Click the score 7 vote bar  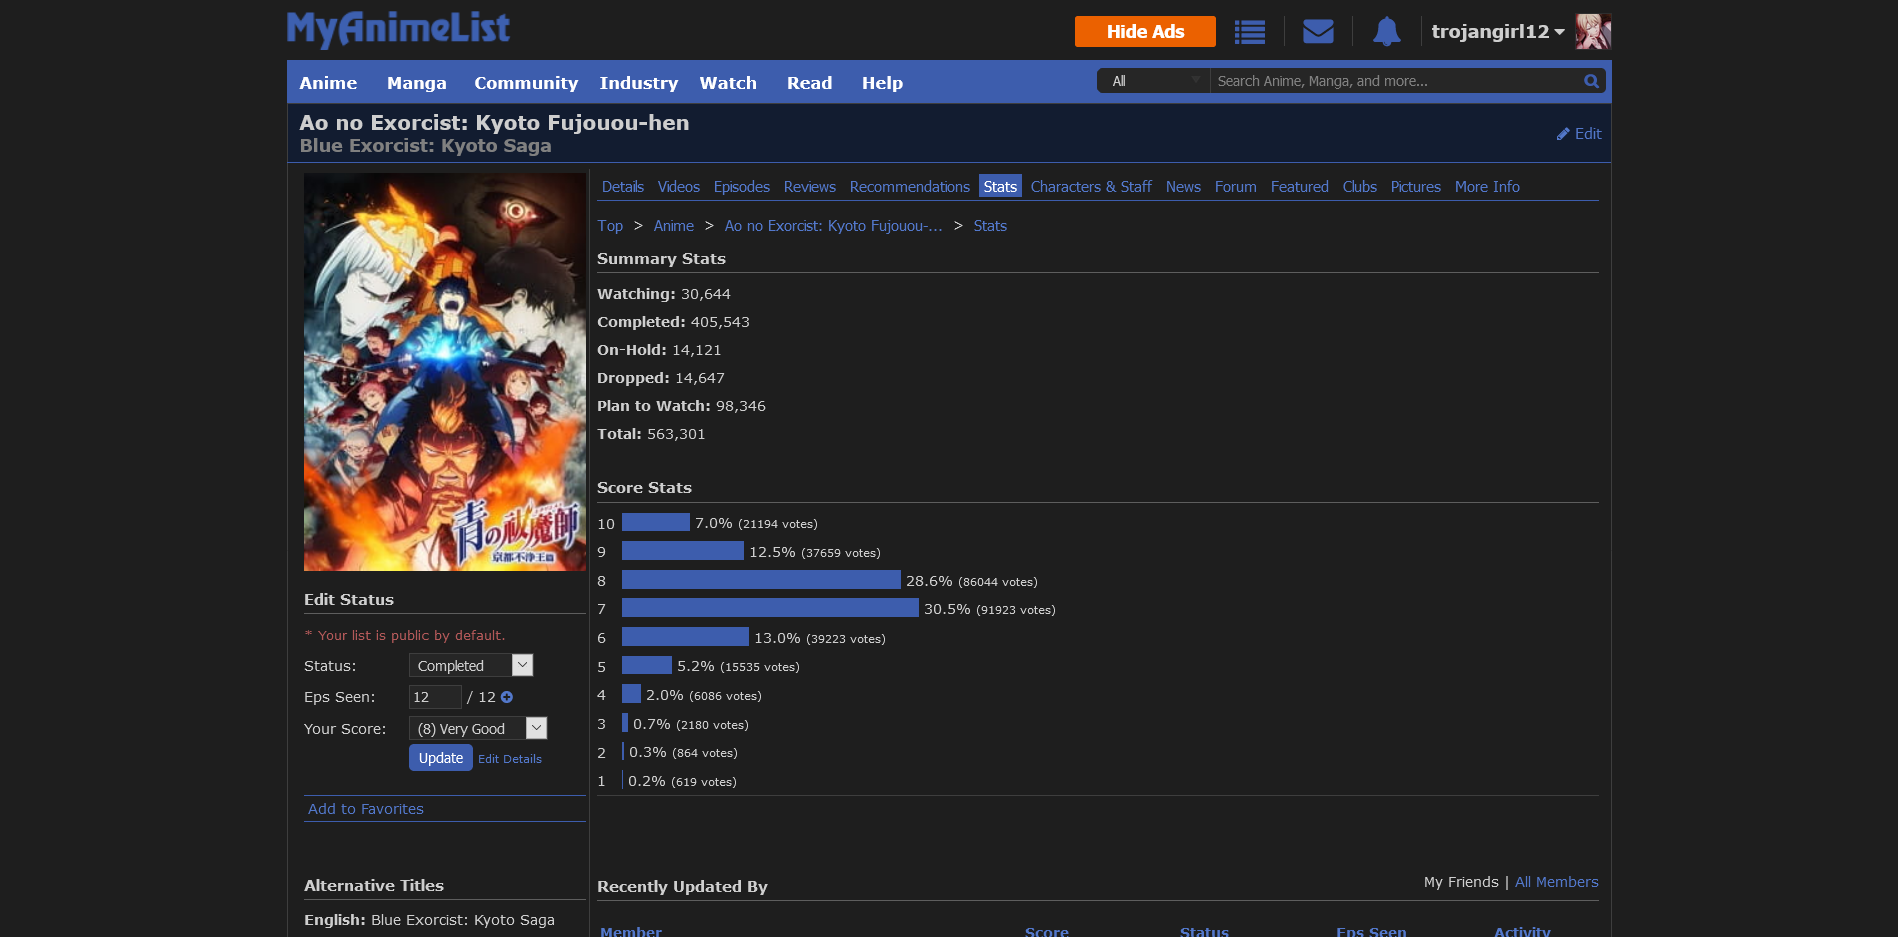tap(769, 608)
